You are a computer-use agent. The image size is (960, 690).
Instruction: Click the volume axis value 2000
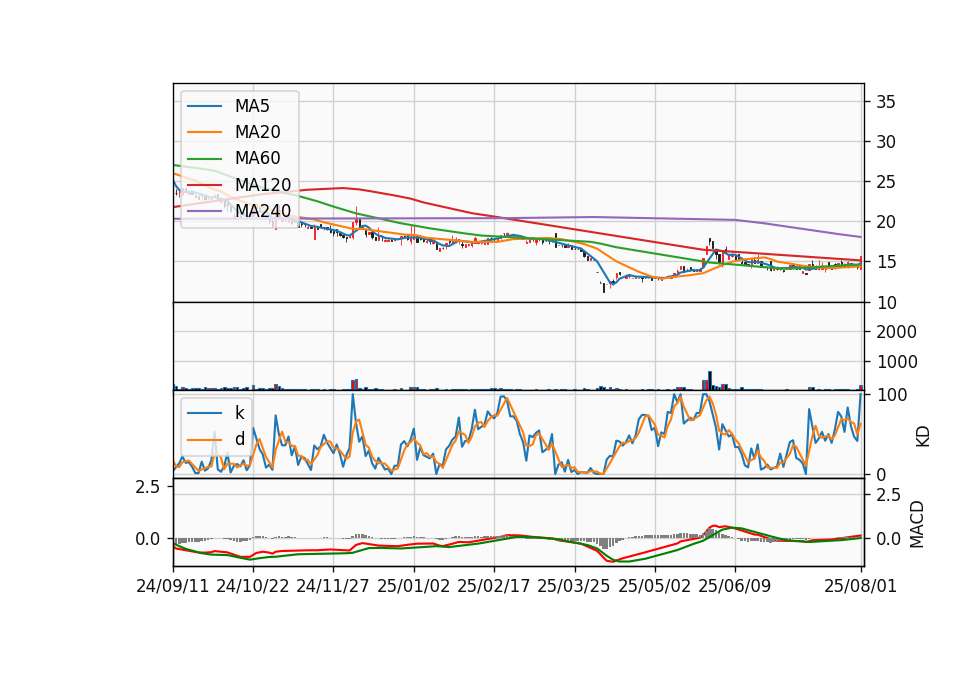click(896, 332)
